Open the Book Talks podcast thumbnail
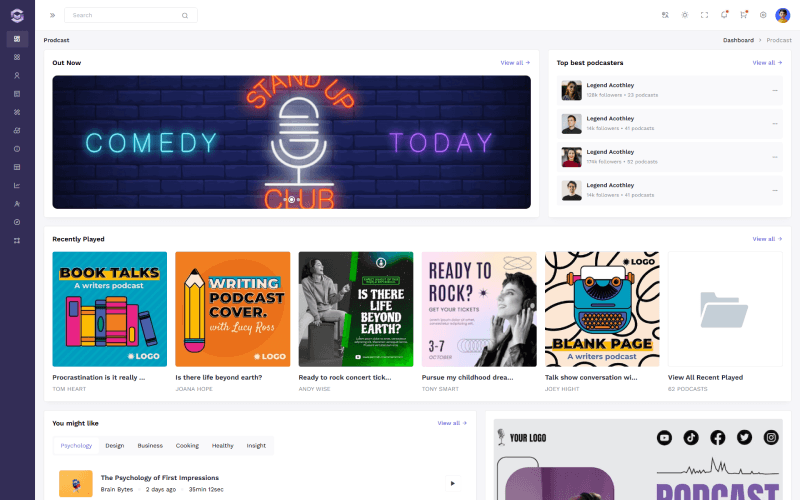The image size is (800, 500). click(x=110, y=309)
